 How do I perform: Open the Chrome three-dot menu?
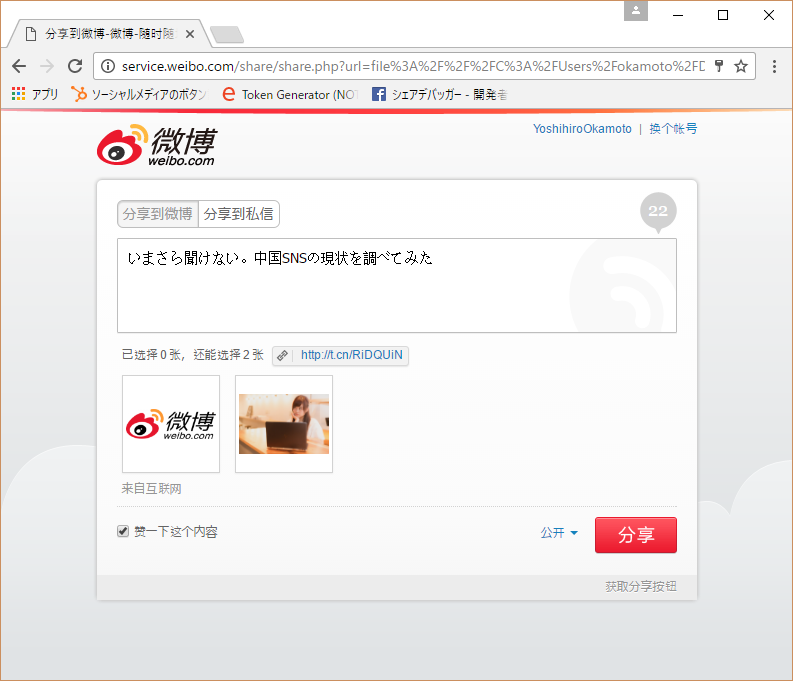[x=774, y=66]
